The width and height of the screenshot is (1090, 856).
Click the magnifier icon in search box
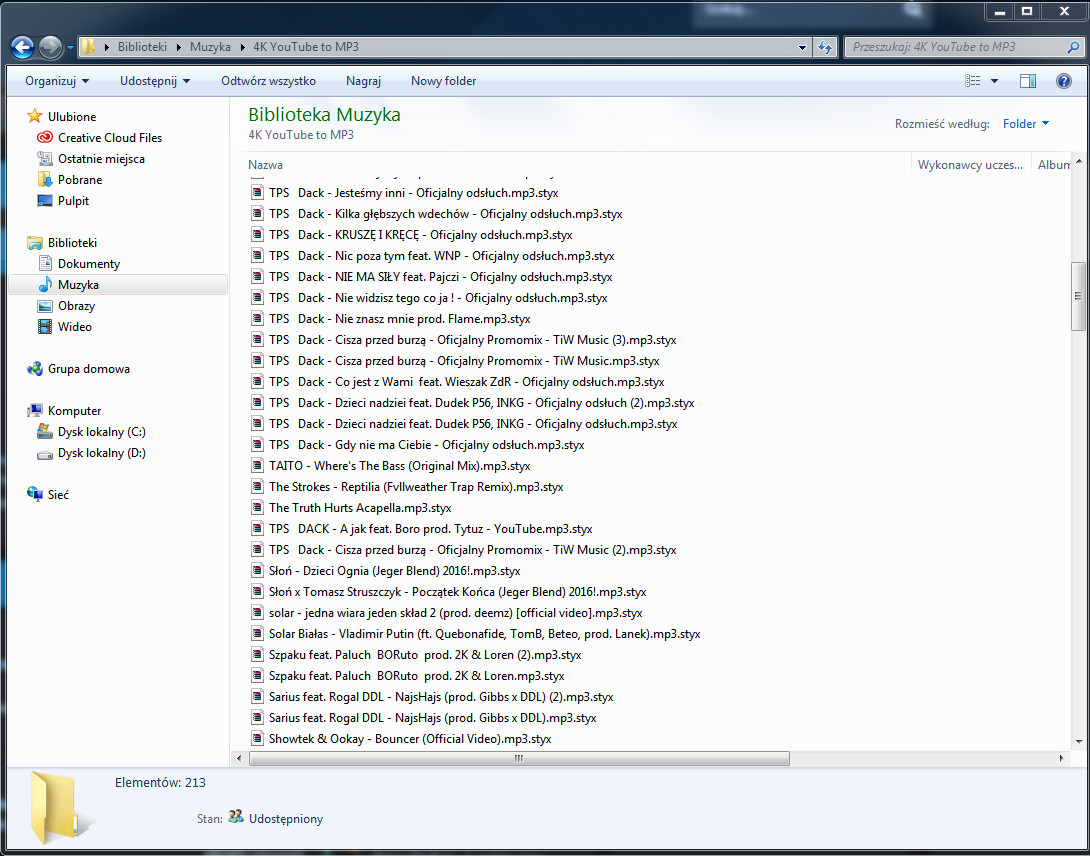1073,47
